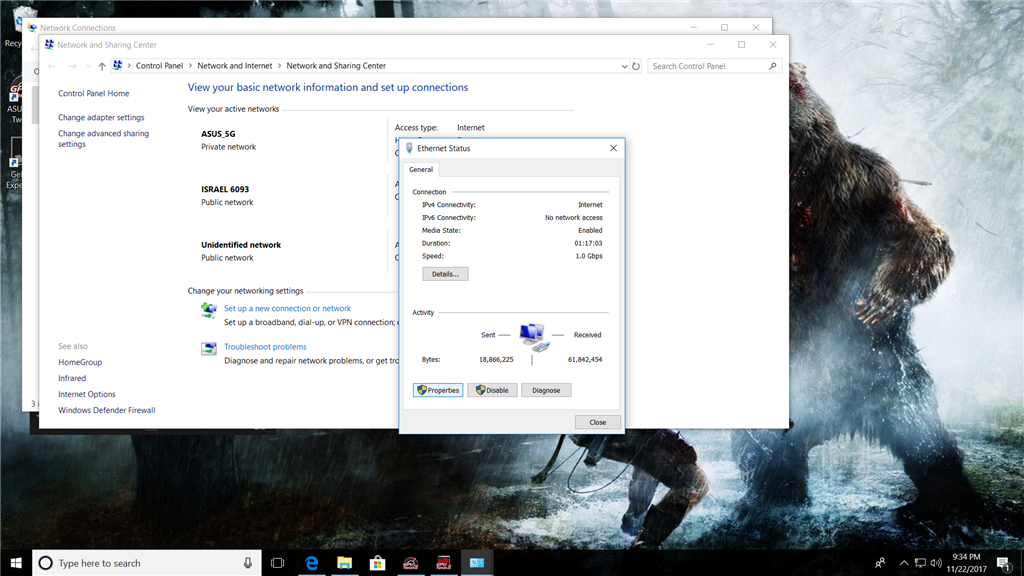
Task: Open the Action Center notification icon
Action: point(1003,563)
